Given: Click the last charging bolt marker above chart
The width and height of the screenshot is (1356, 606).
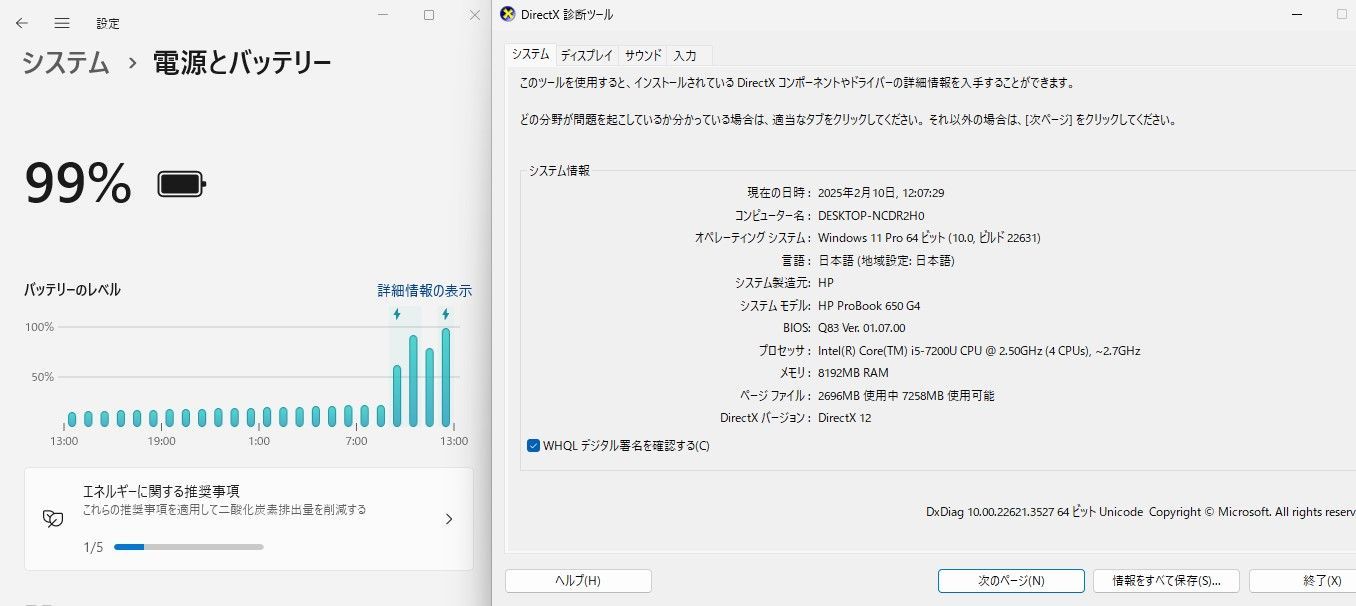Looking at the screenshot, I should coord(446,315).
